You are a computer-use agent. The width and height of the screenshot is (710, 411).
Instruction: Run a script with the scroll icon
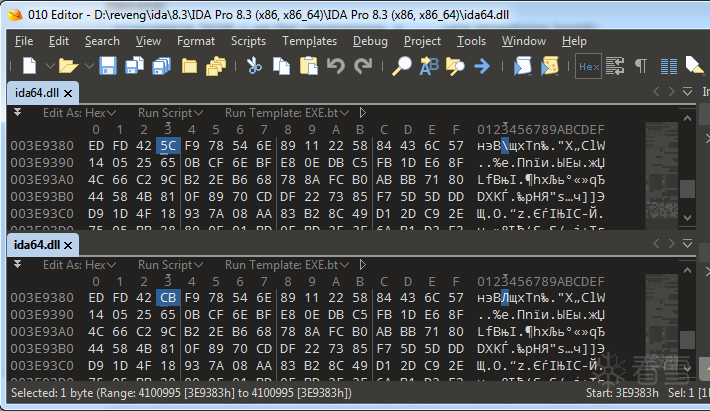click(523, 66)
